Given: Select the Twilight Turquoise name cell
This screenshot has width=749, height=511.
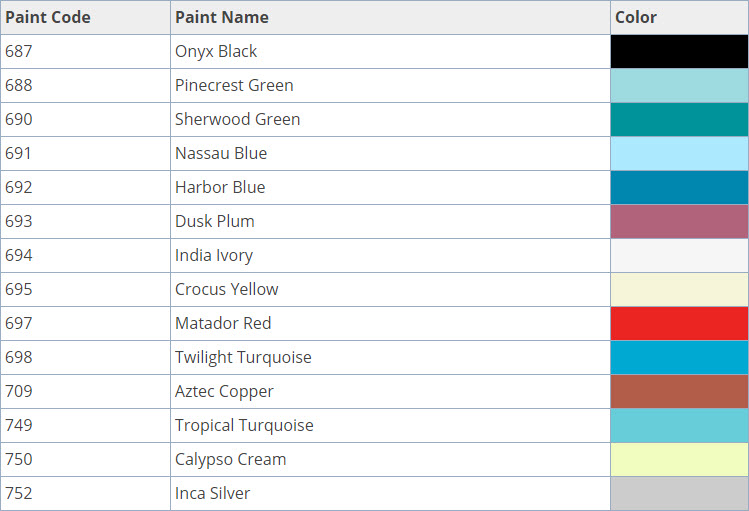Looking at the screenshot, I should (243, 358).
